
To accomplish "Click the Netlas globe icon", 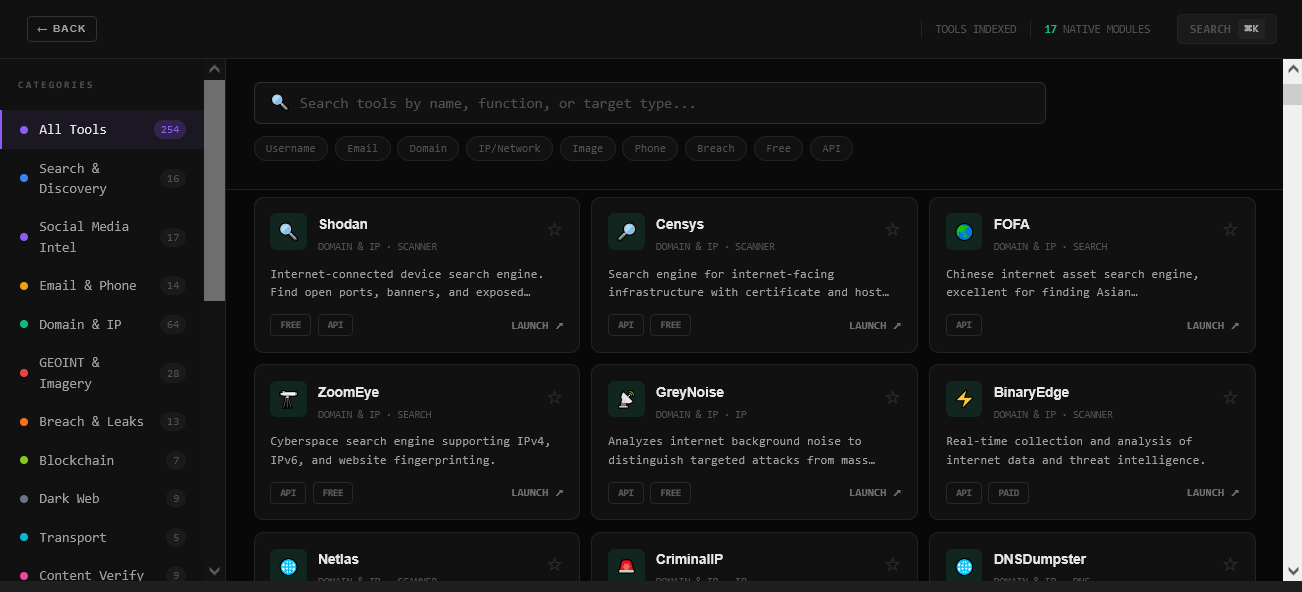I will (x=288, y=566).
